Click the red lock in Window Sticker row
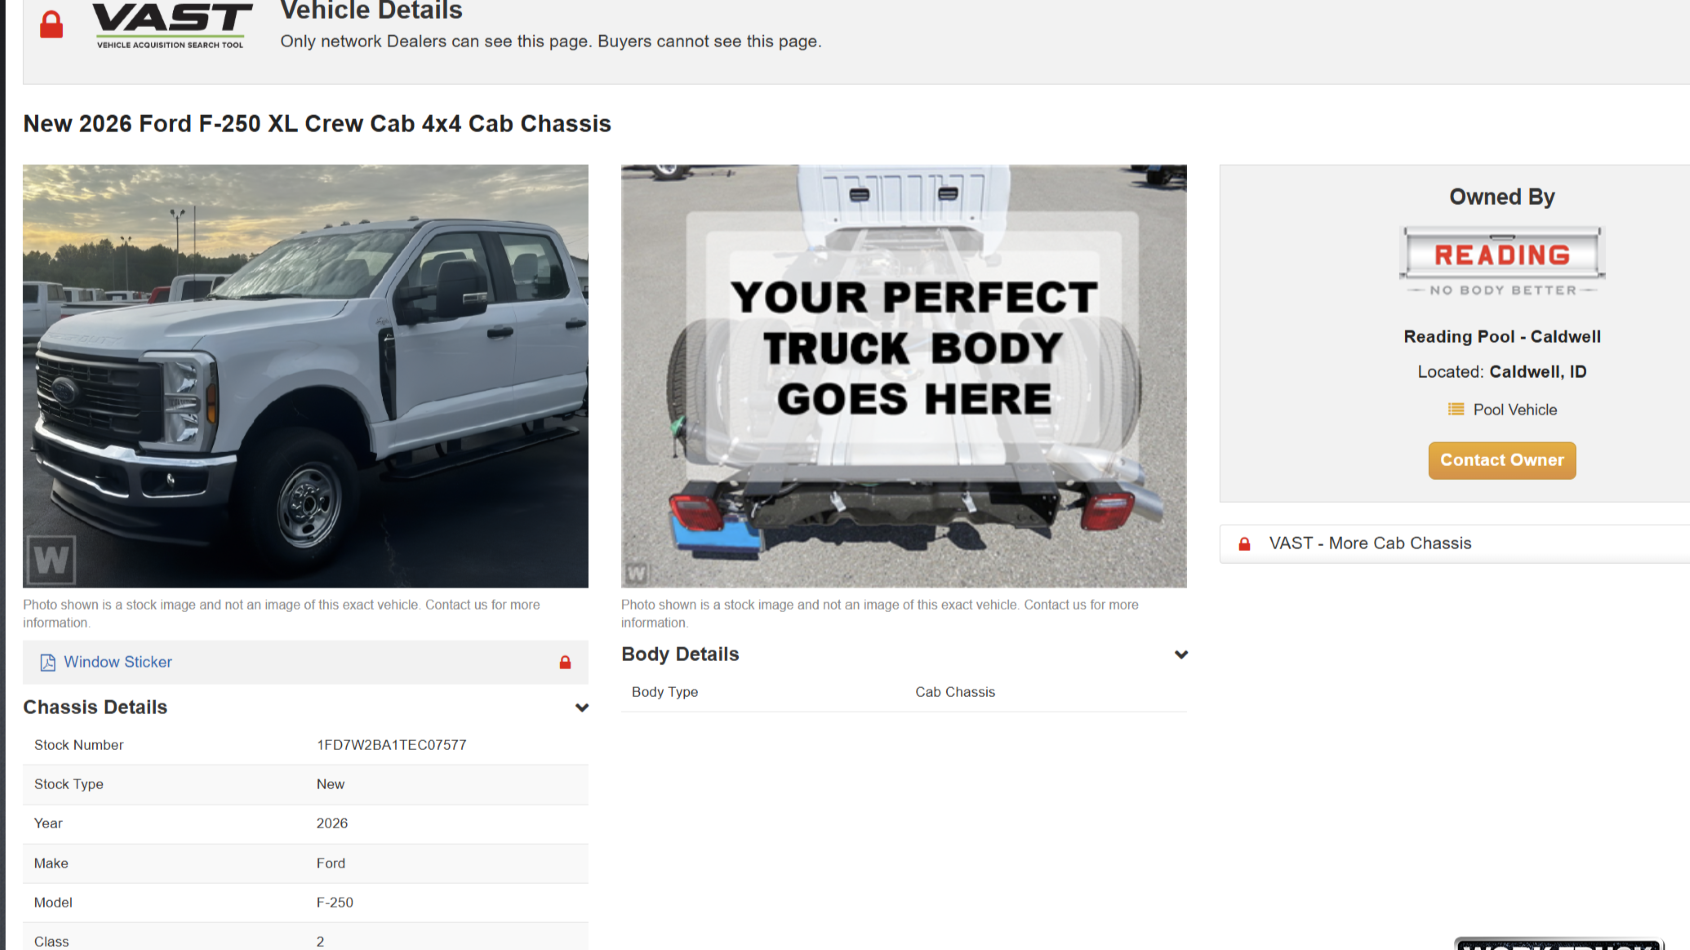This screenshot has height=950, width=1690. point(565,662)
